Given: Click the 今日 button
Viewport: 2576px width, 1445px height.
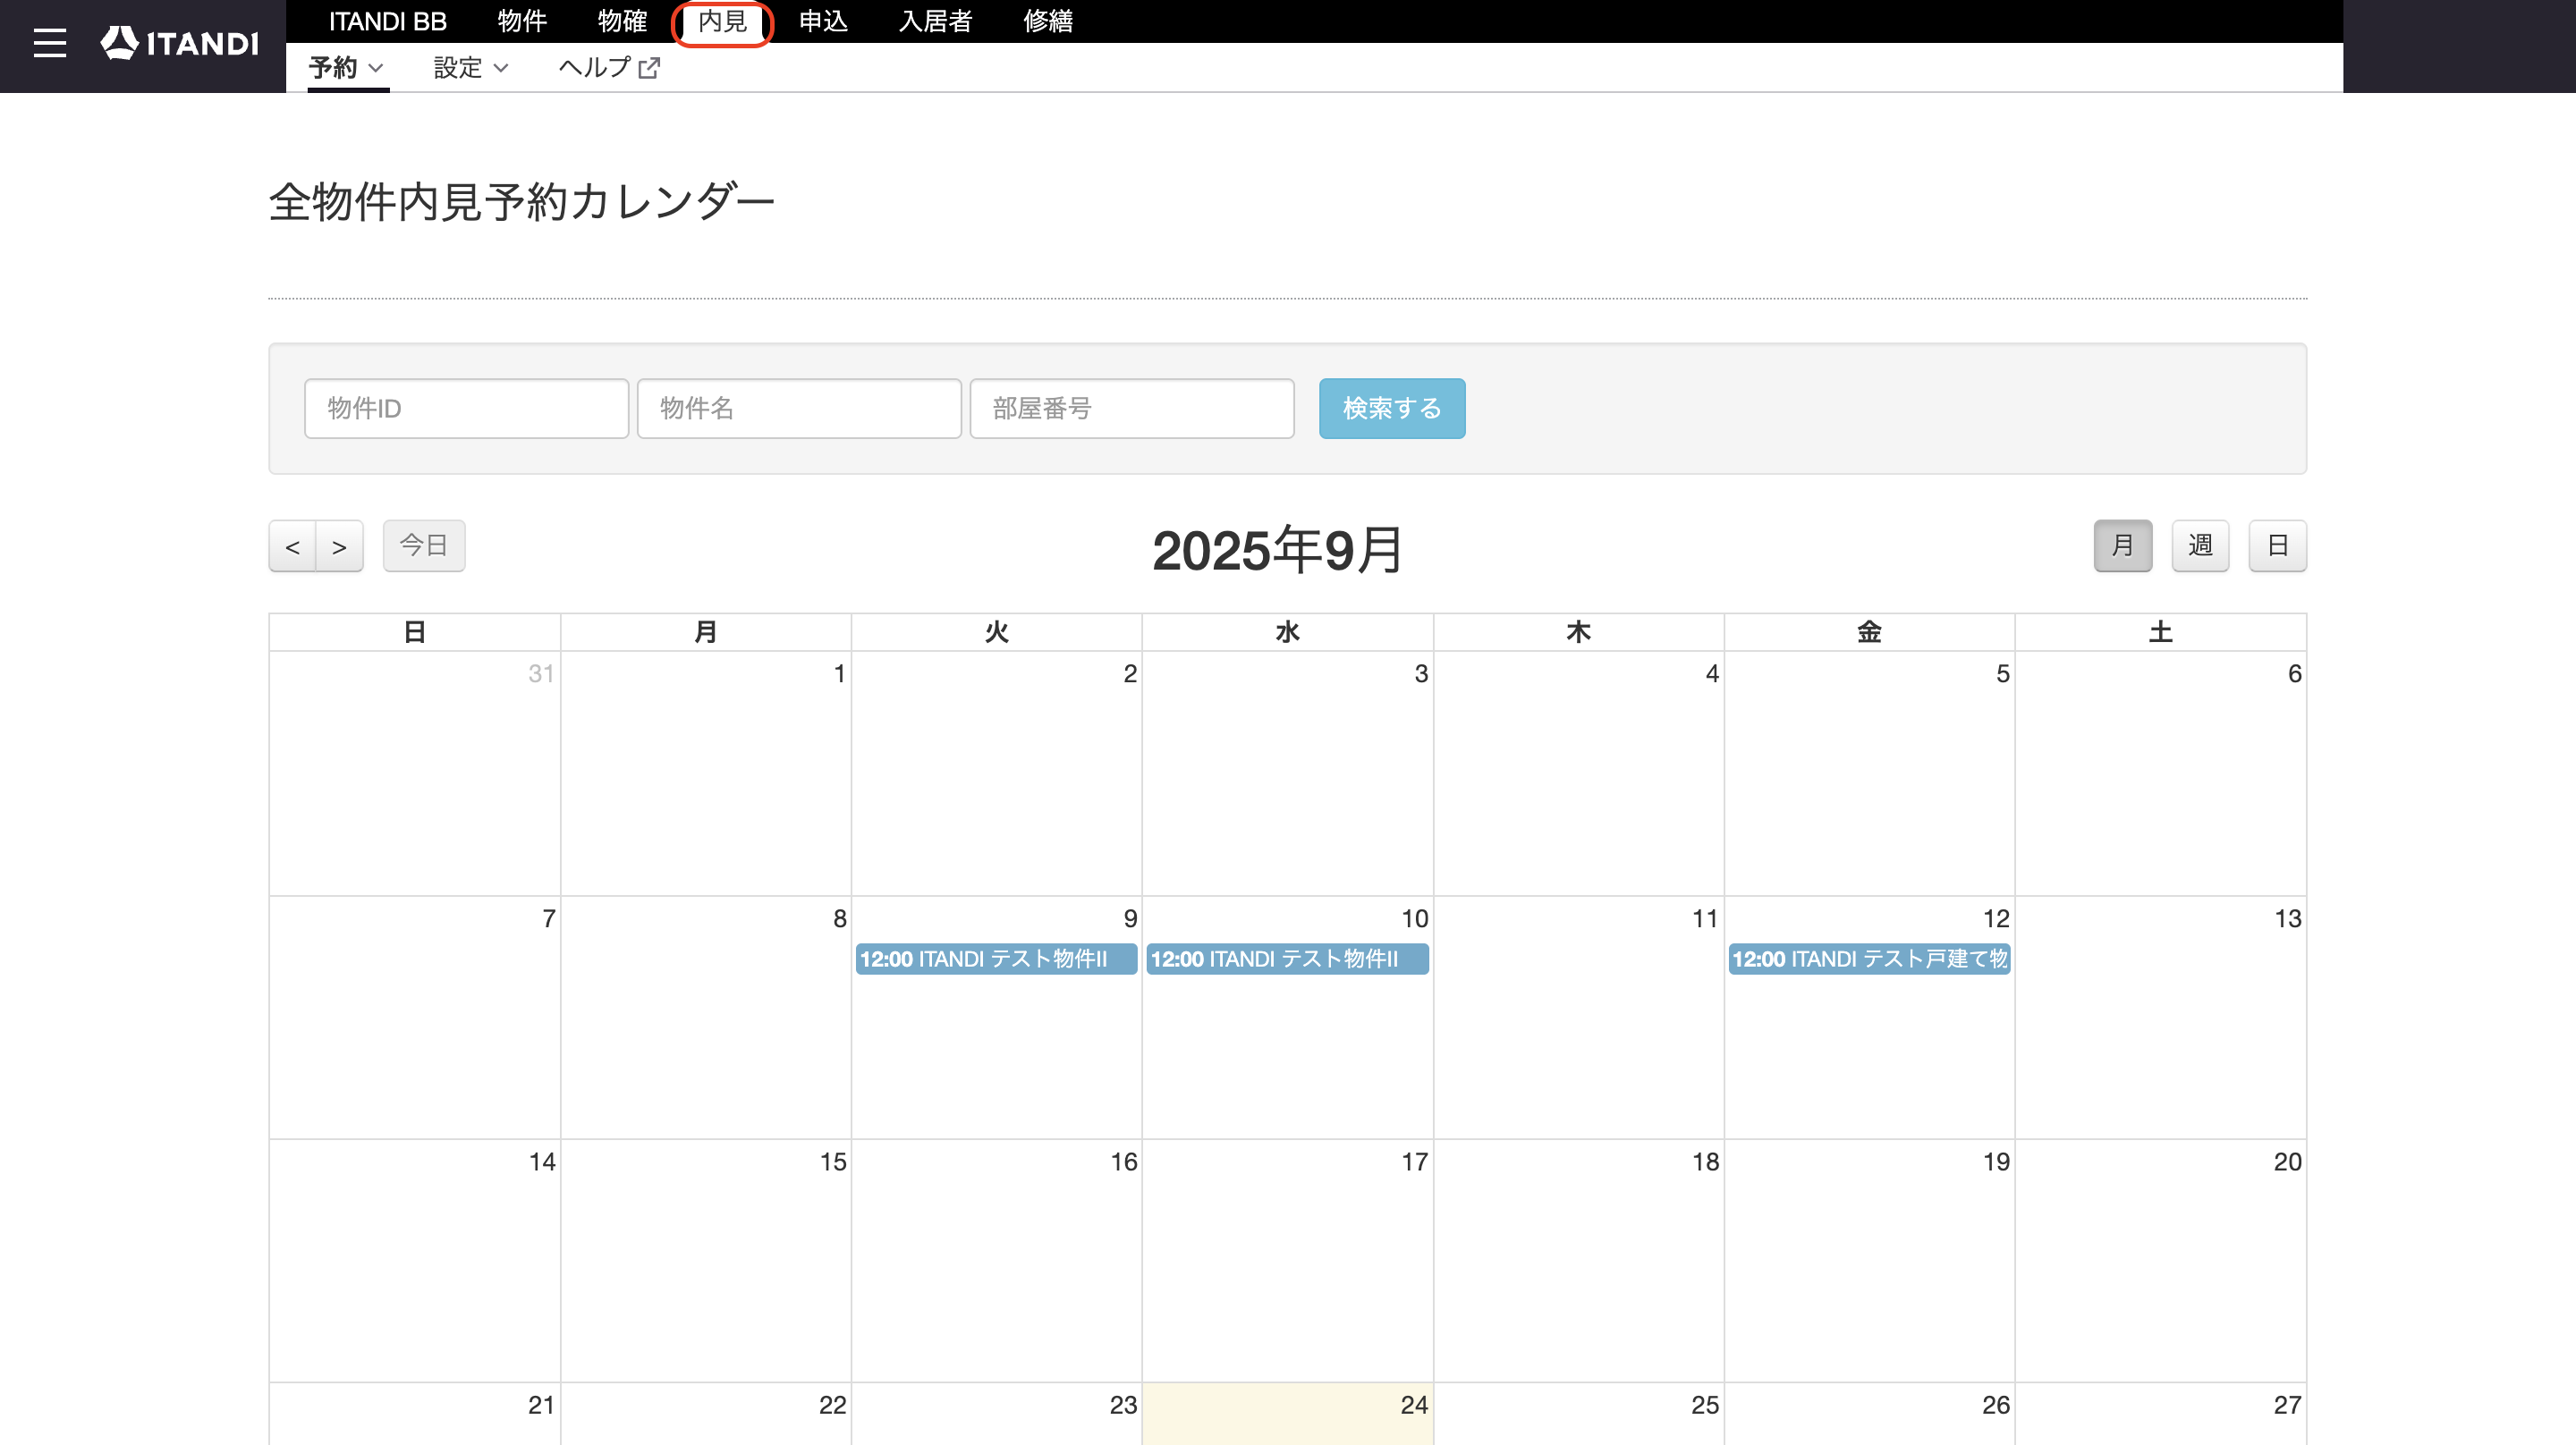Looking at the screenshot, I should coord(424,546).
